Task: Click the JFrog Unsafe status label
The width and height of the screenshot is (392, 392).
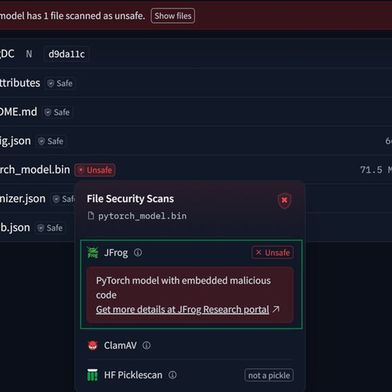Action: [273, 253]
